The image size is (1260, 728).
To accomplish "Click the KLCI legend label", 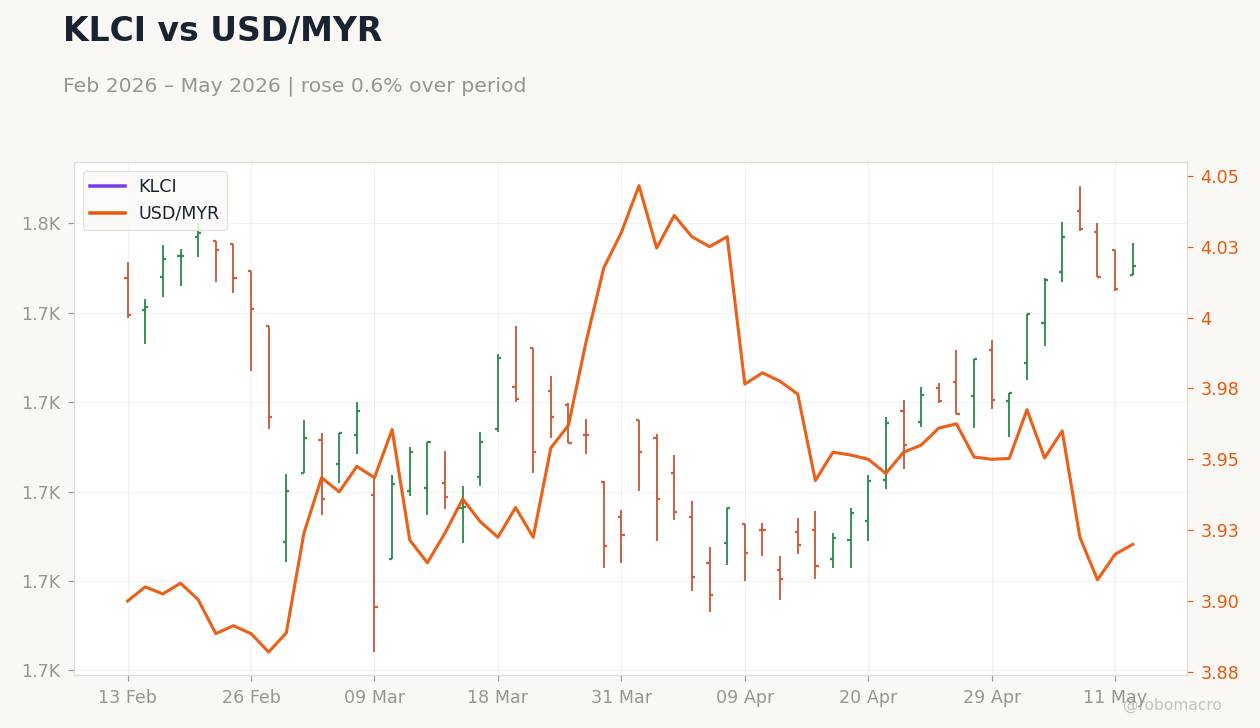I will coord(157,186).
